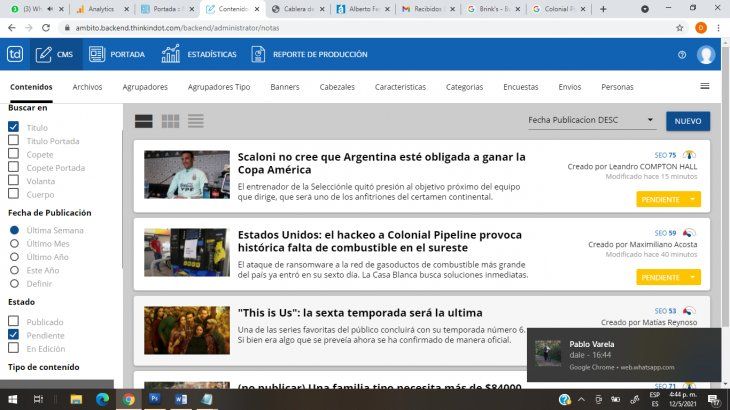The width and height of the screenshot is (730, 410).
Task: Open the Agrupadores tab
Action: 145,87
